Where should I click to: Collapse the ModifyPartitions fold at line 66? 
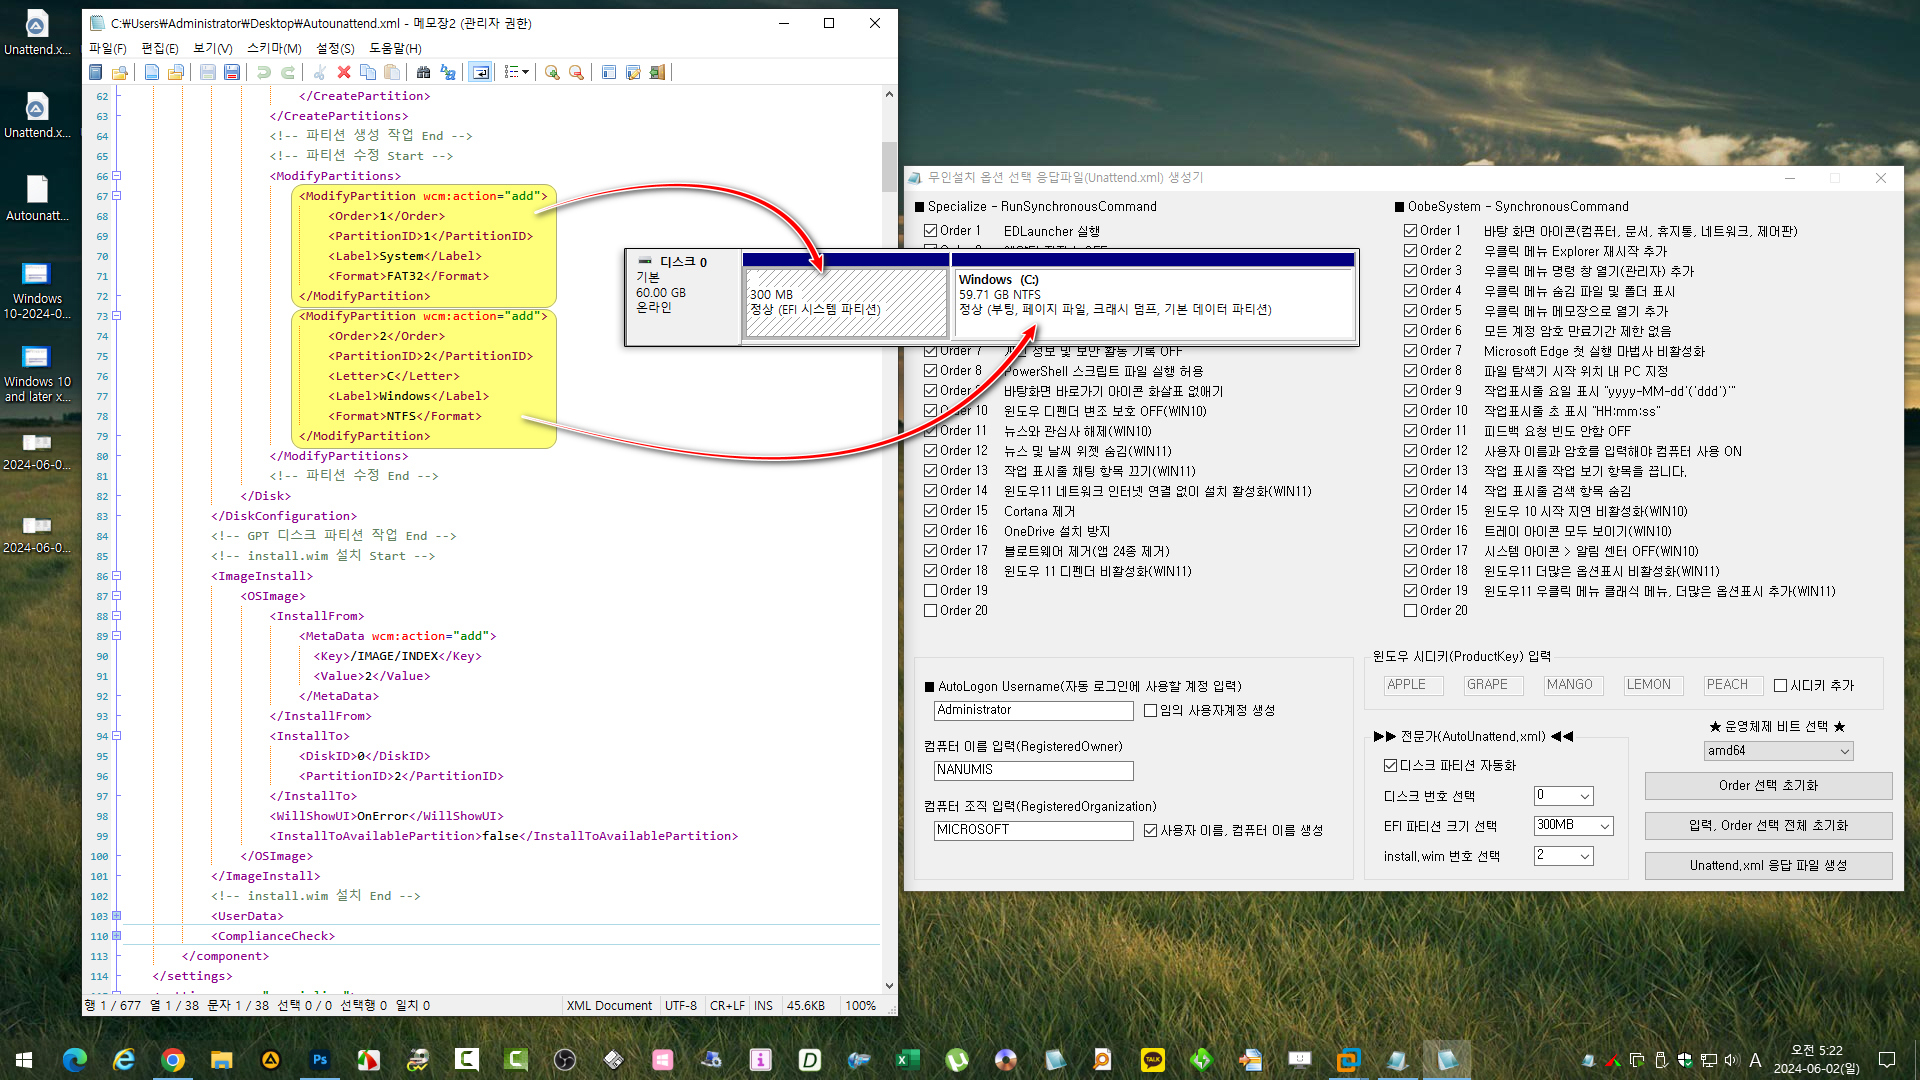tap(116, 176)
